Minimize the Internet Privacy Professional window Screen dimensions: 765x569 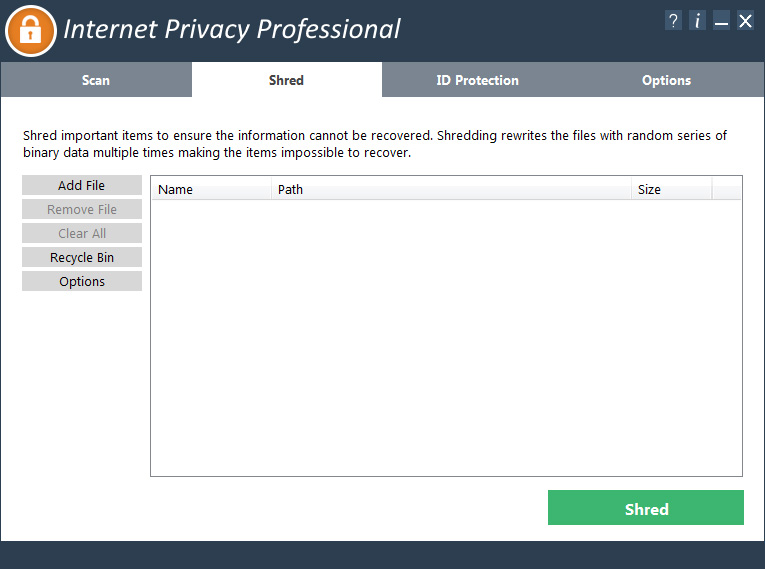click(721, 21)
